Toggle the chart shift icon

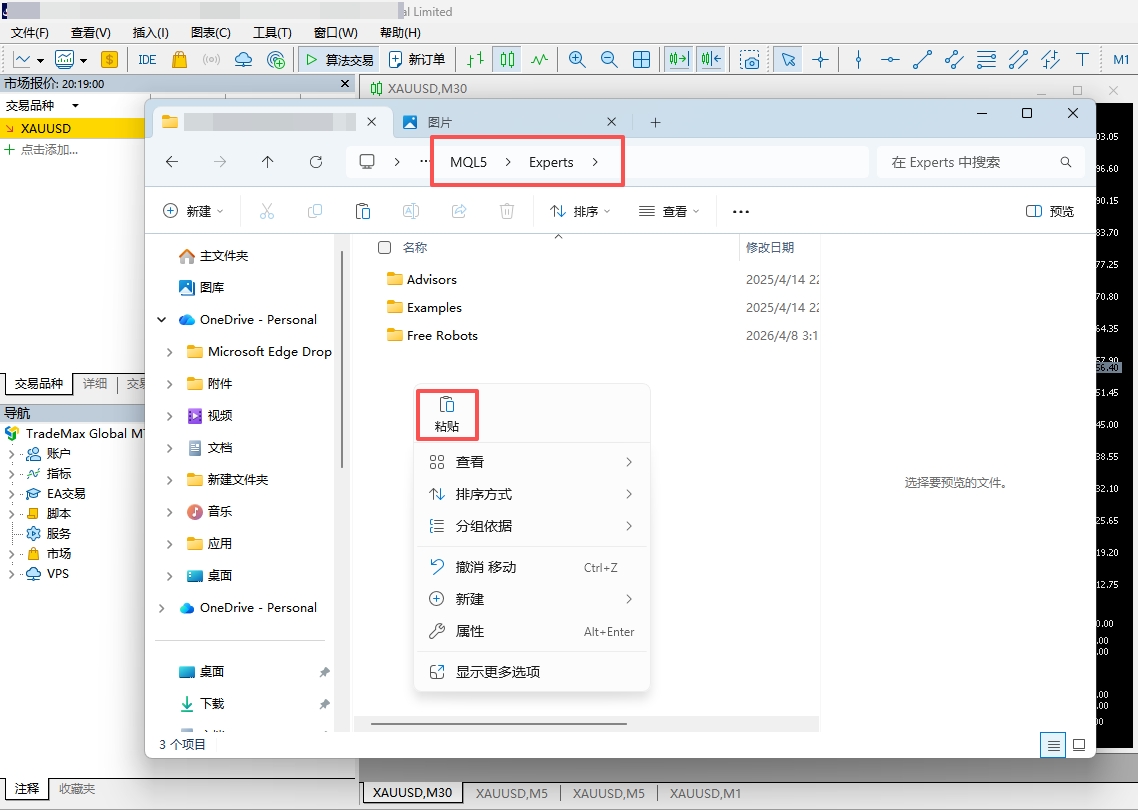(x=711, y=60)
